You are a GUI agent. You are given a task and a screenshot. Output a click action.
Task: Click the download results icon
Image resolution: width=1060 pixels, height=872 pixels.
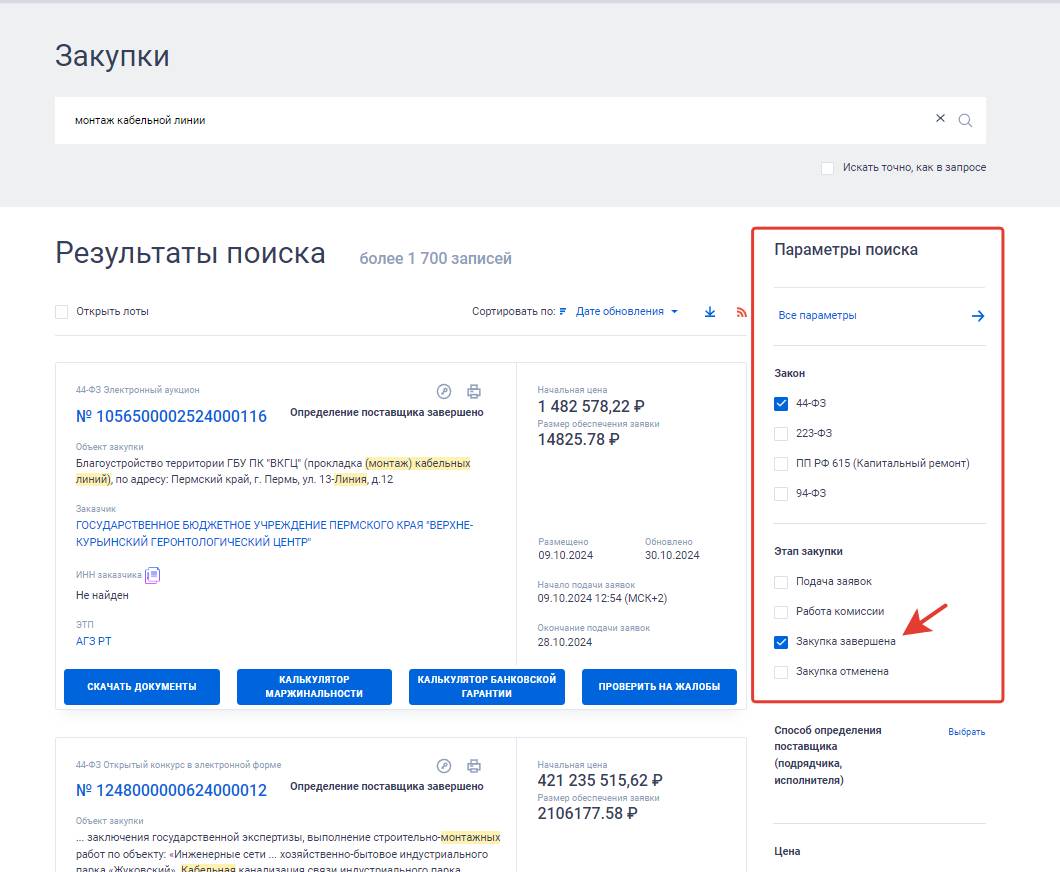click(710, 311)
